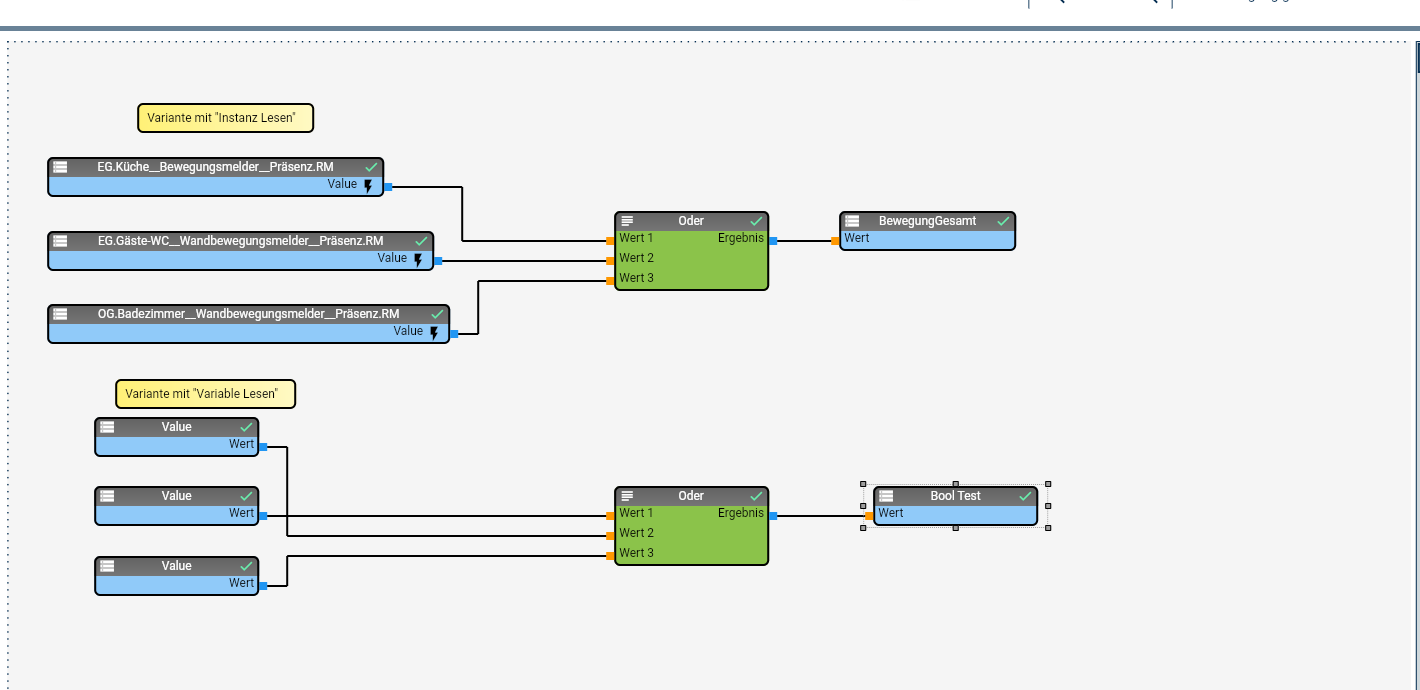Click list icon on BewegungGesamt node
Screen dimensions: 1420x690
point(852,221)
